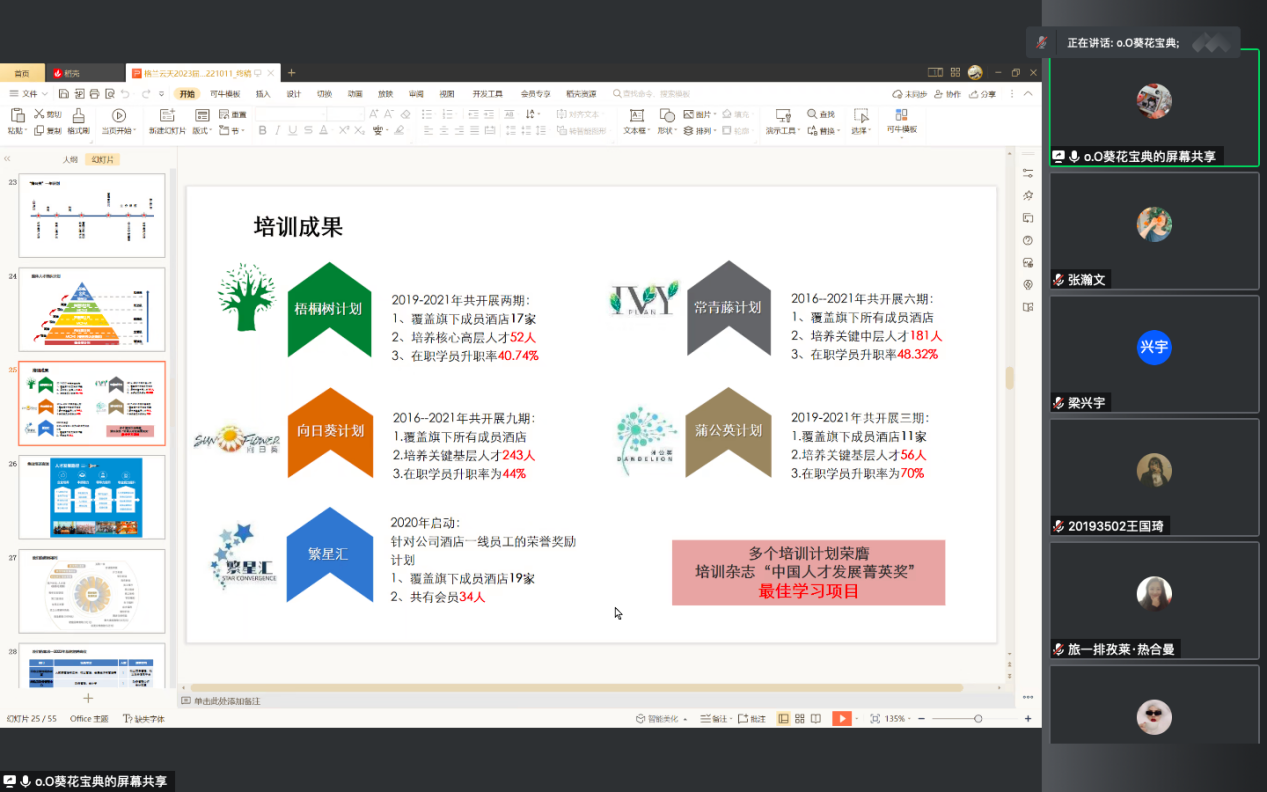Start slideshow from current slide (当页开始)
This screenshot has height=792, width=1267.
pos(118,116)
